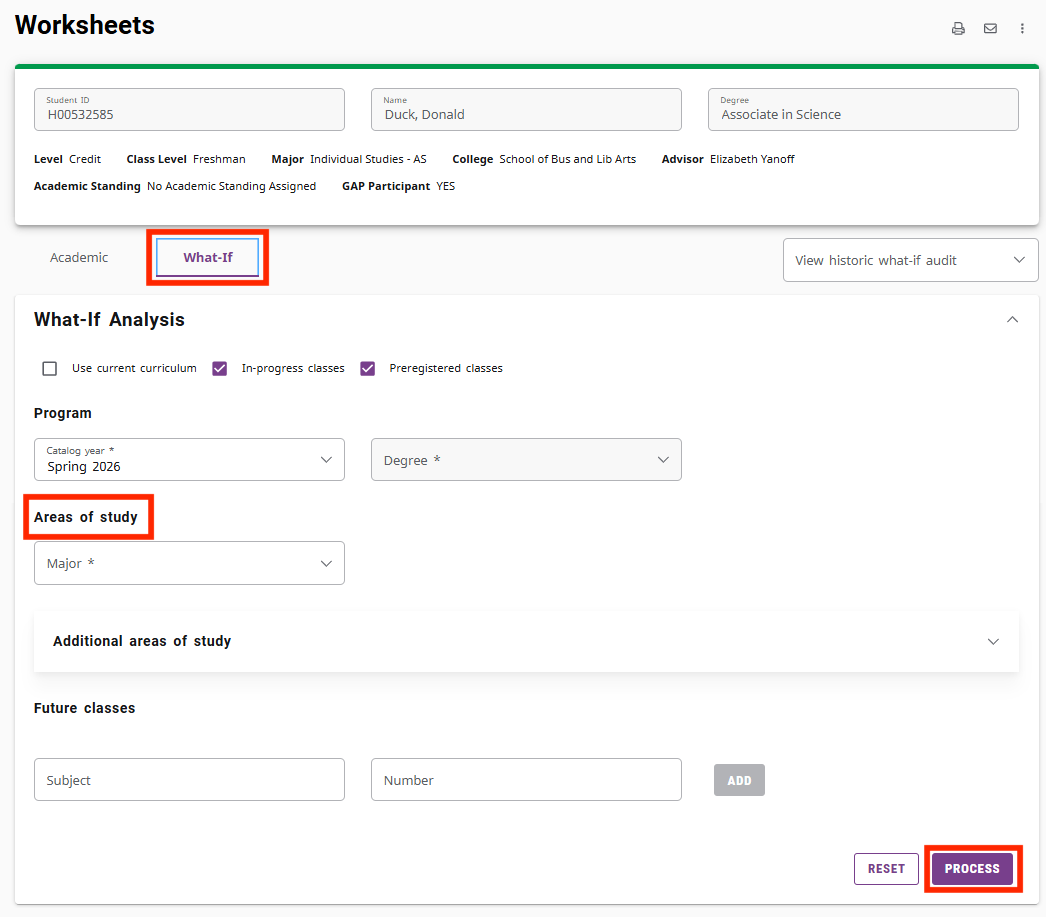This screenshot has height=917, width=1046.
Task: Open View historic what-if audit dropdown
Action: tap(910, 260)
